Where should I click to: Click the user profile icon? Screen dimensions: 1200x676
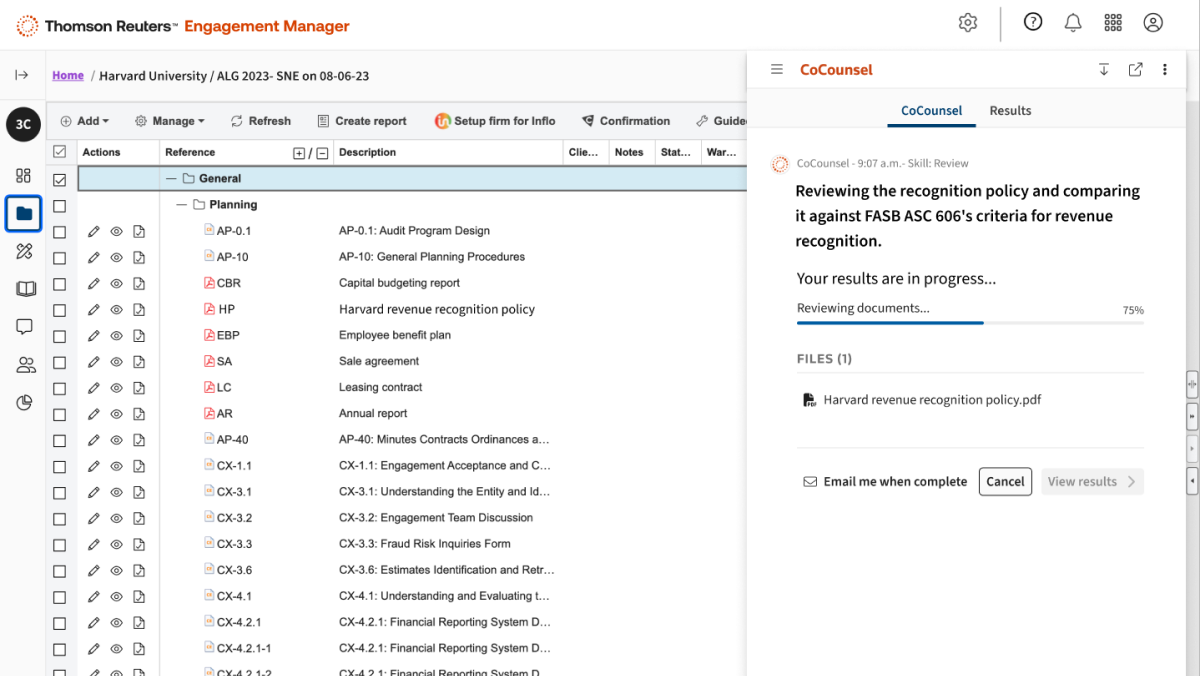pos(1153,23)
